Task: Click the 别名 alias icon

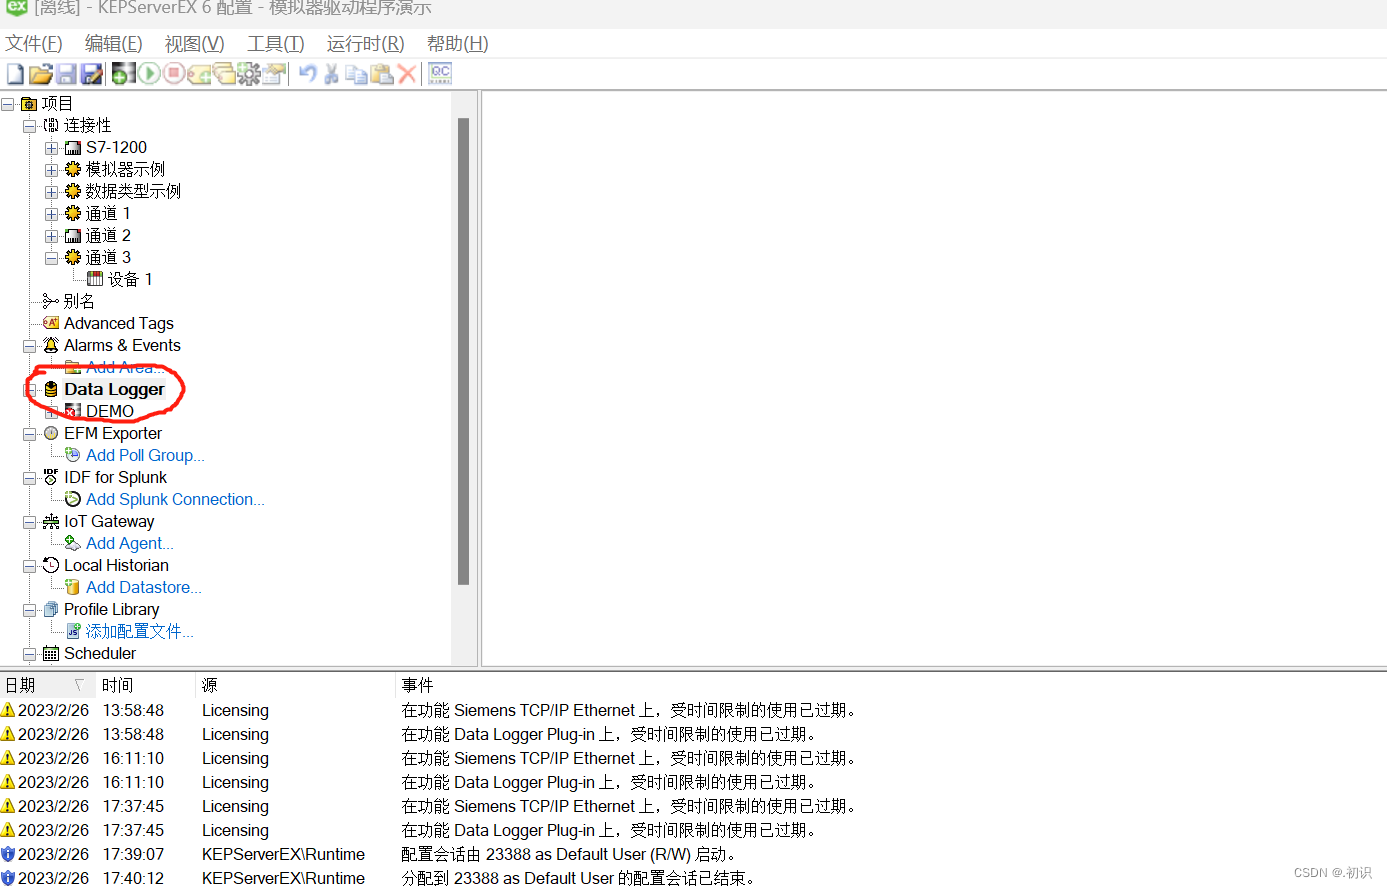Action: [51, 301]
